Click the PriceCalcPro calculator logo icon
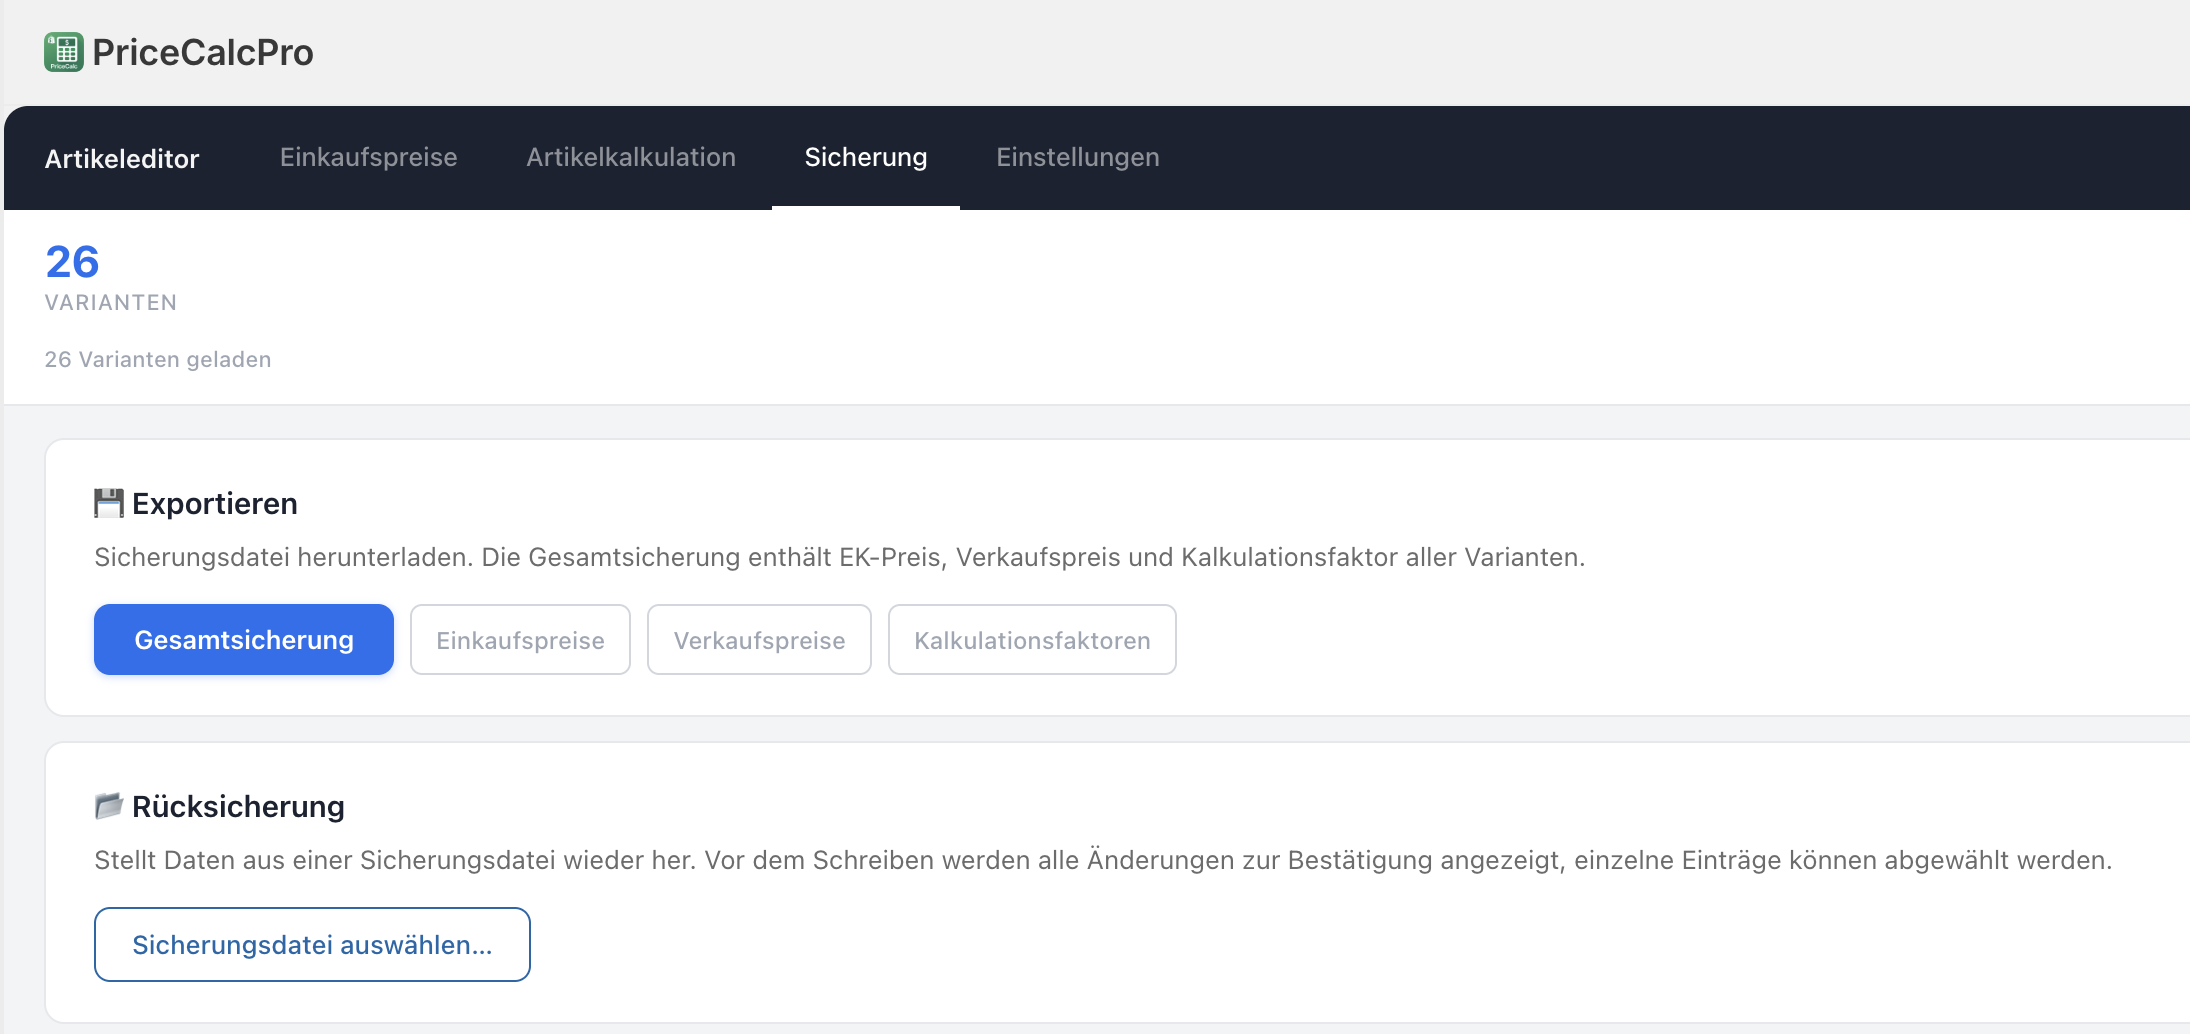 [x=63, y=52]
